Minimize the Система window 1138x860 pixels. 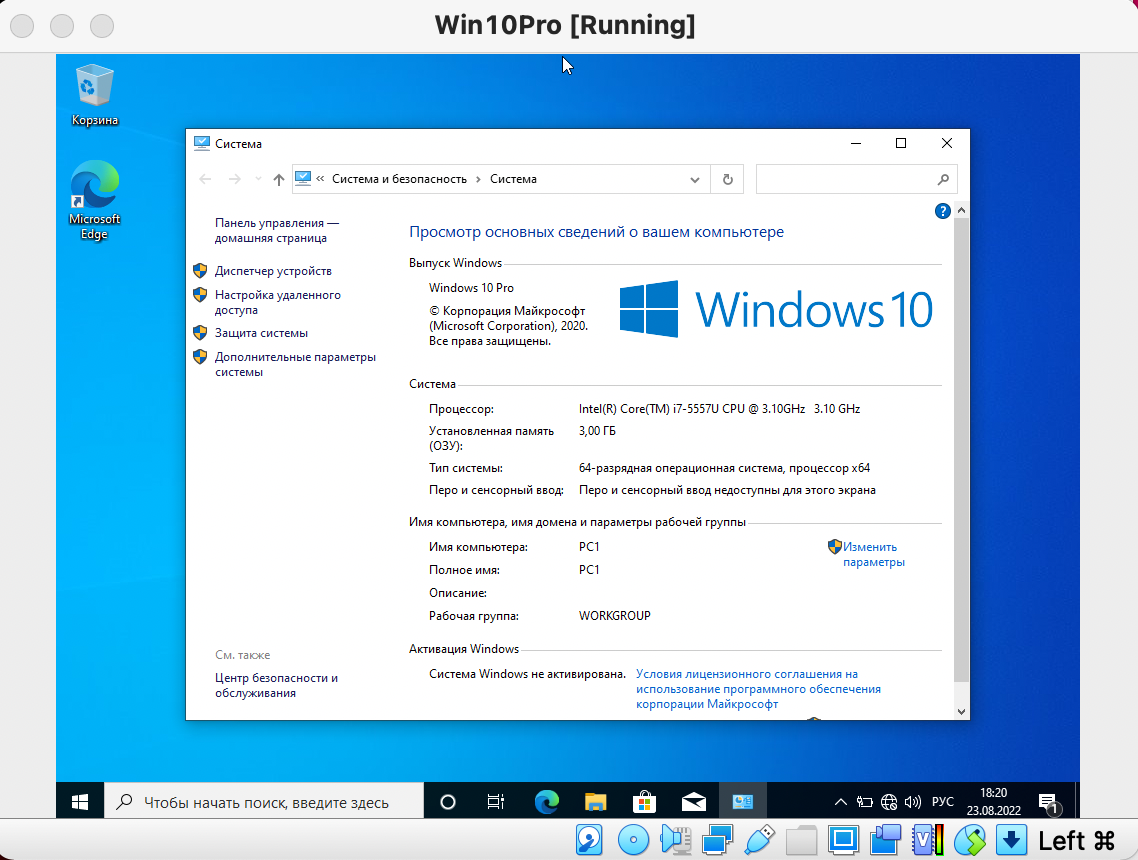(856, 144)
